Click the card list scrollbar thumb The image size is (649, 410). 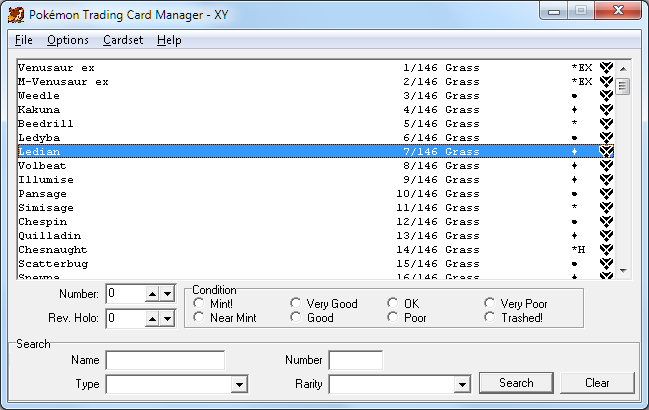623,86
